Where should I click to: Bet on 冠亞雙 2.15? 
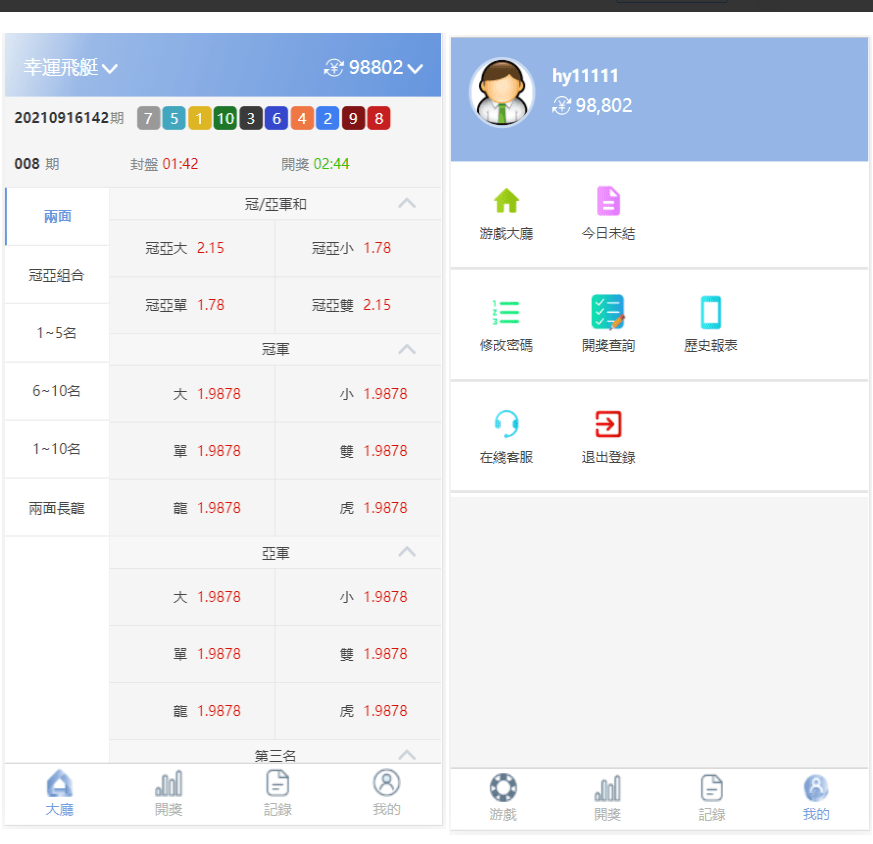coord(358,305)
